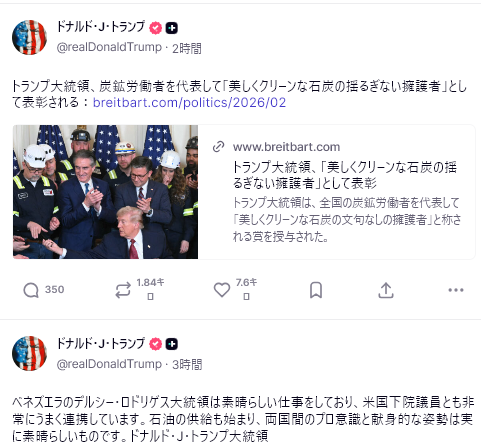481x447 pixels.
Task: Open the three-dot more options menu
Action: tap(456, 290)
